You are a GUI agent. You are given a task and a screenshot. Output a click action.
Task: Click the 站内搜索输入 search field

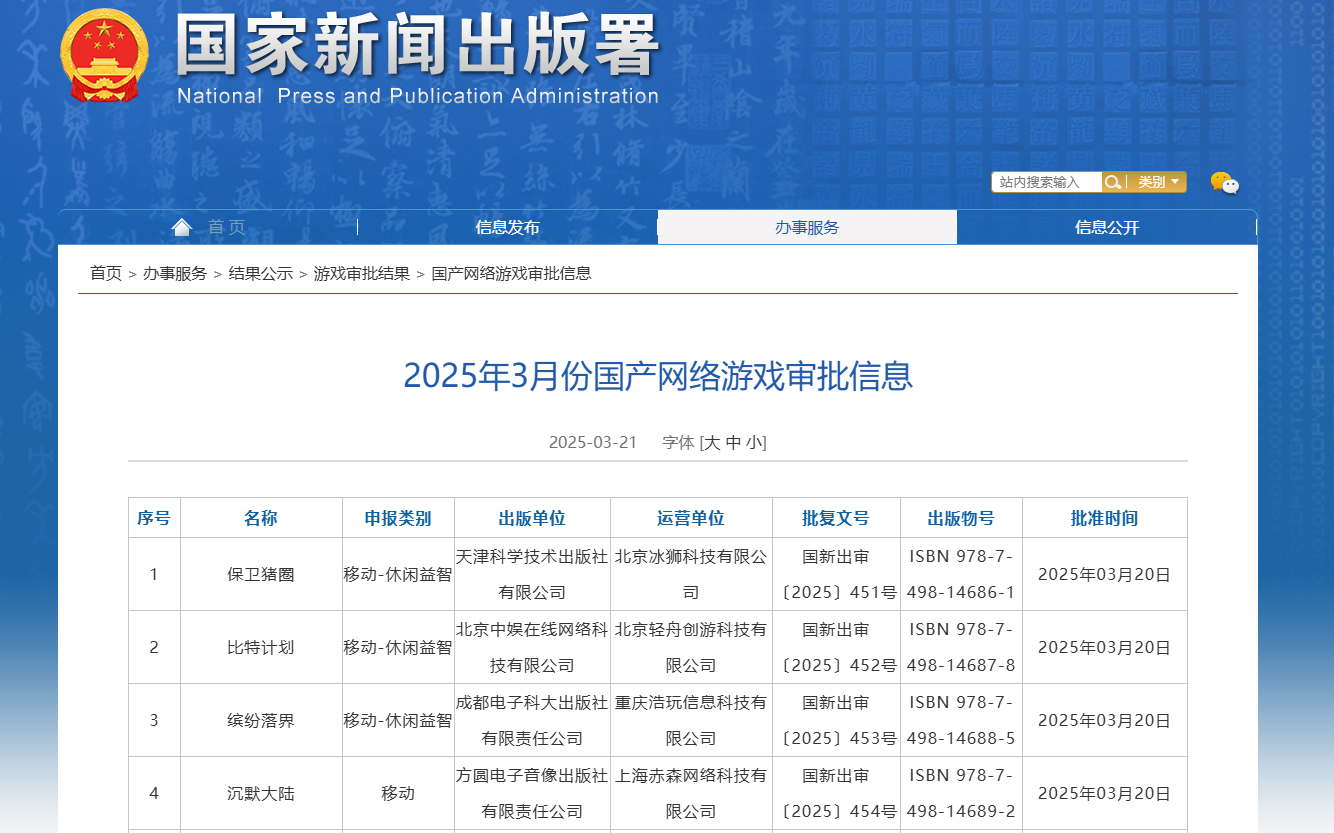pos(1046,182)
